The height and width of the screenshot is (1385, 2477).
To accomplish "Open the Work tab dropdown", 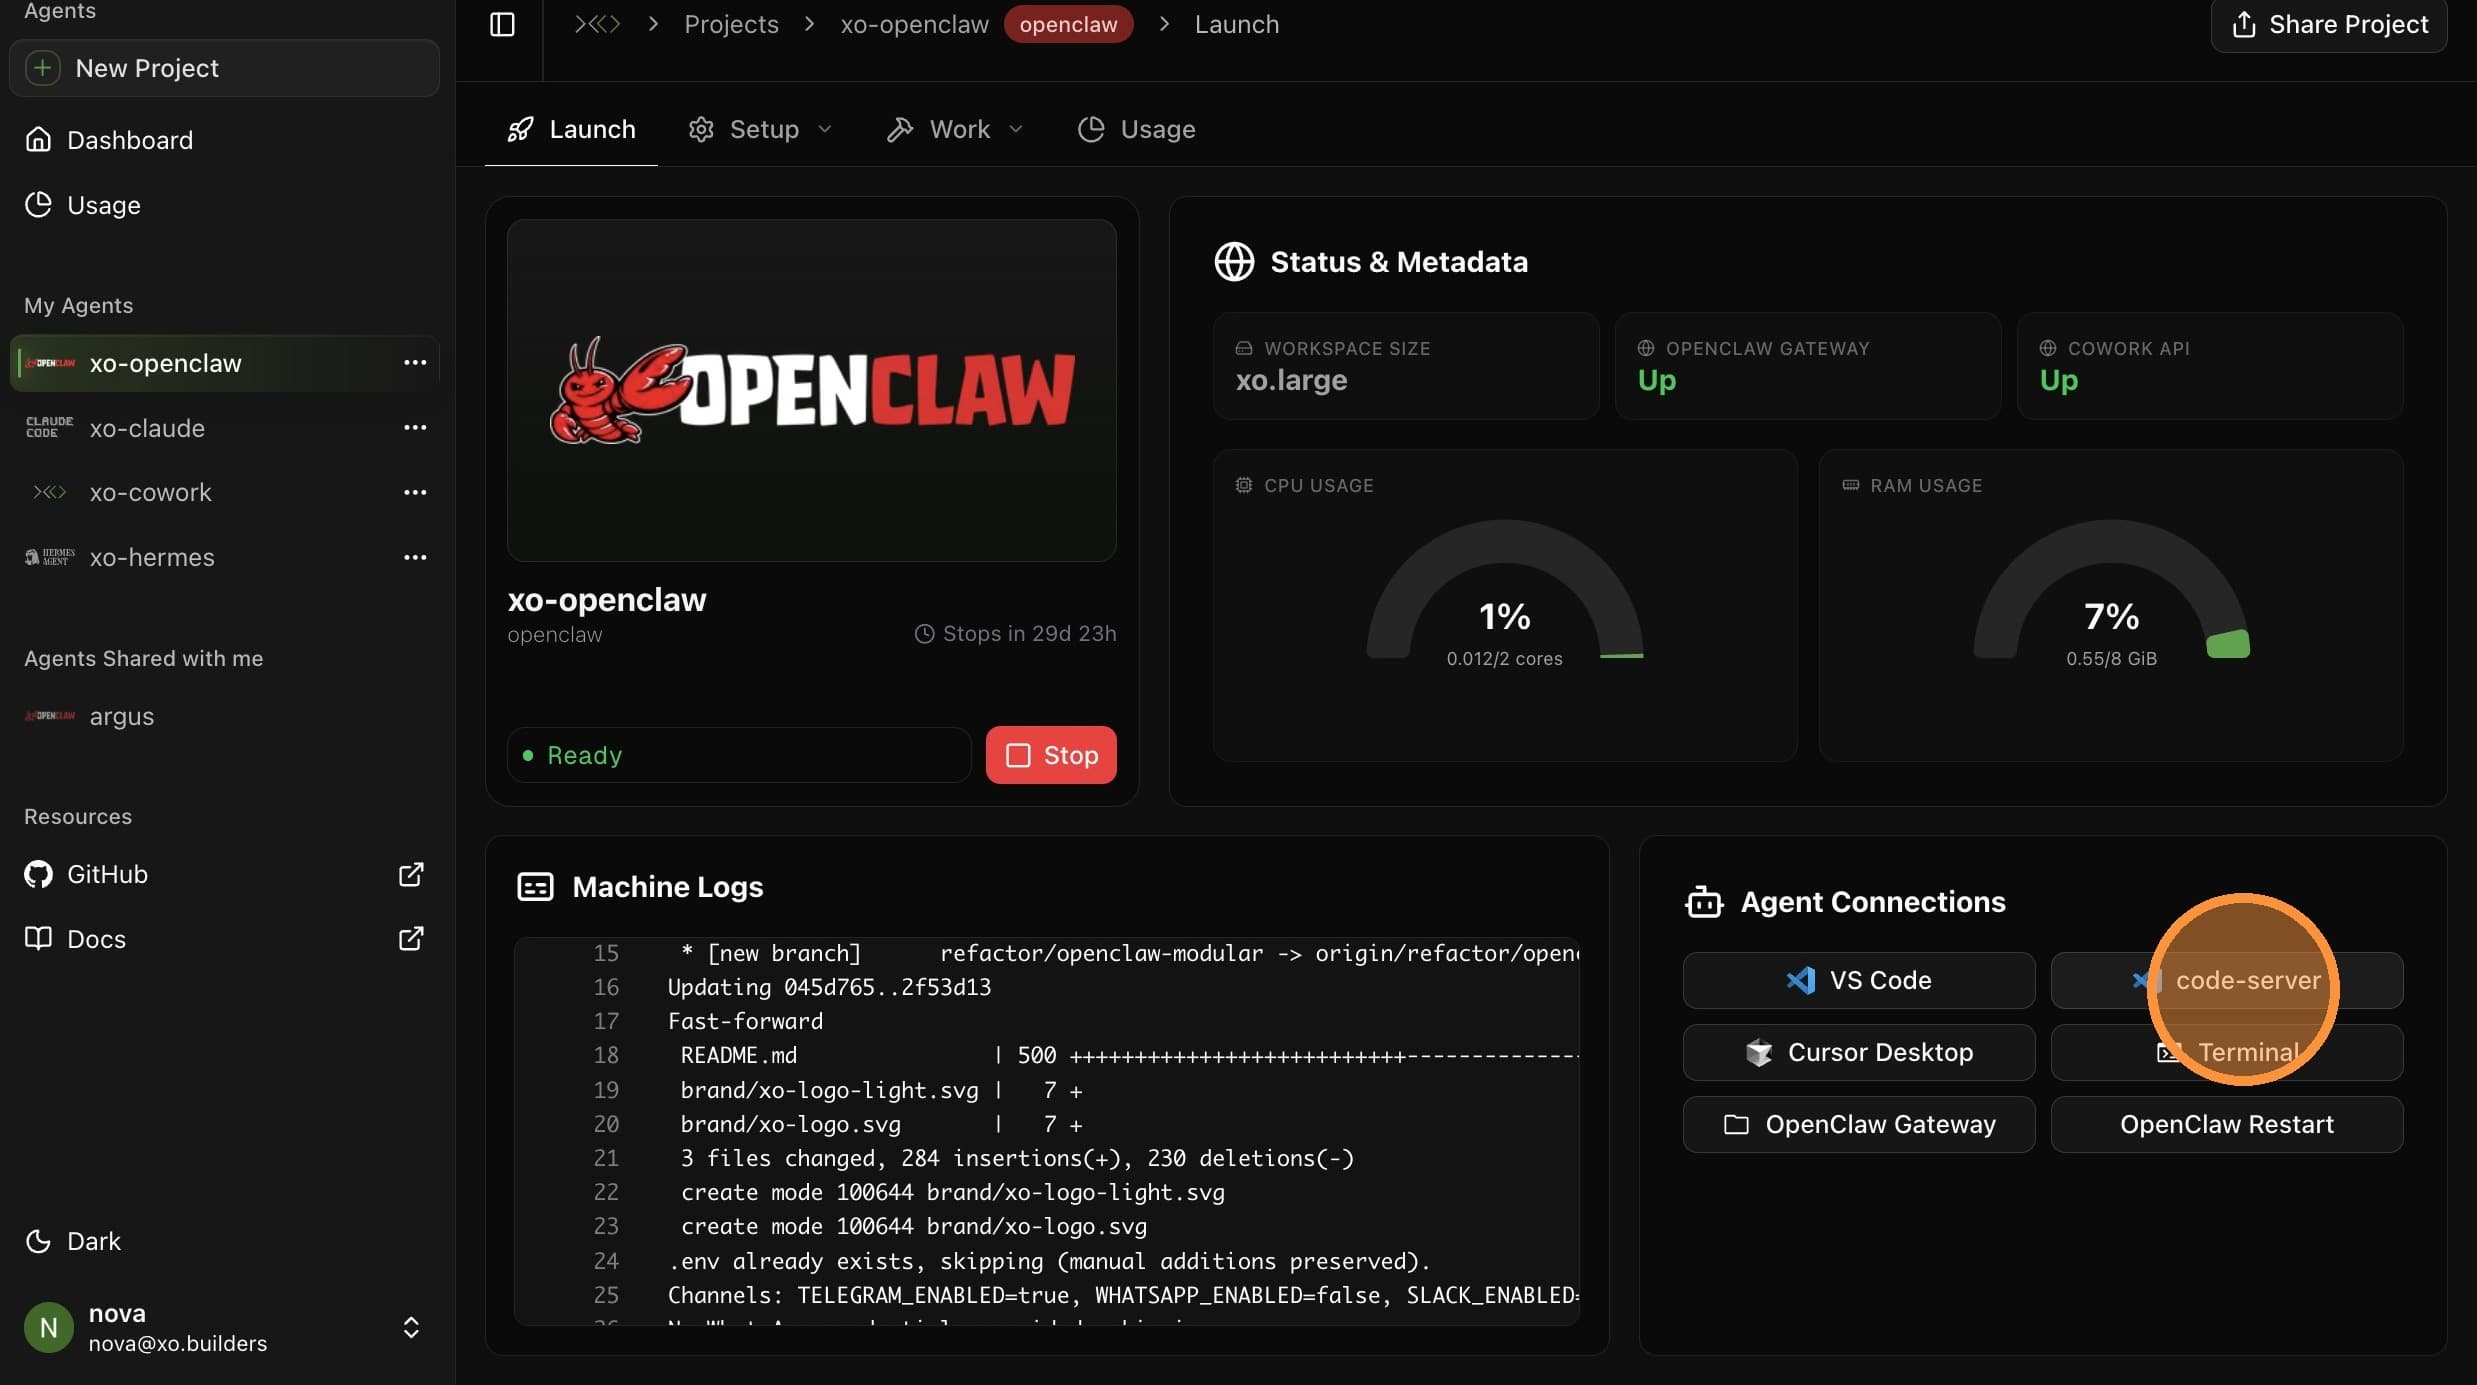I will point(955,129).
